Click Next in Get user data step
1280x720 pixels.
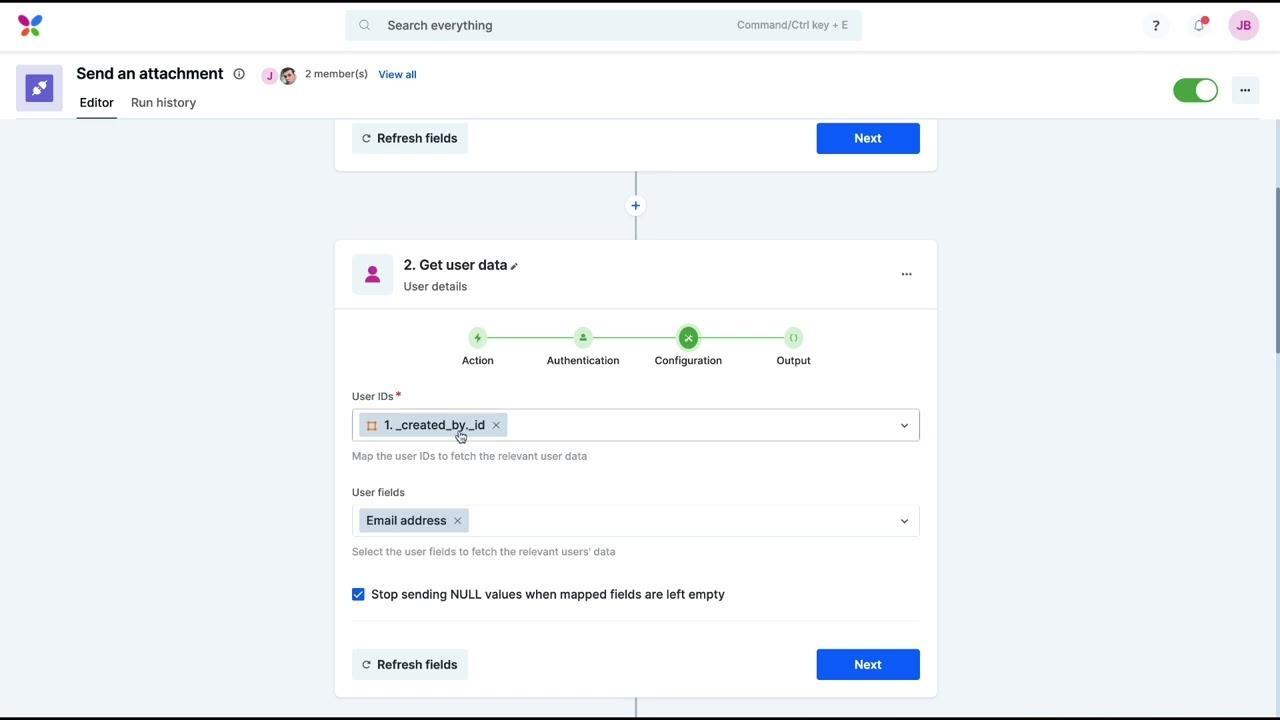coord(867,665)
